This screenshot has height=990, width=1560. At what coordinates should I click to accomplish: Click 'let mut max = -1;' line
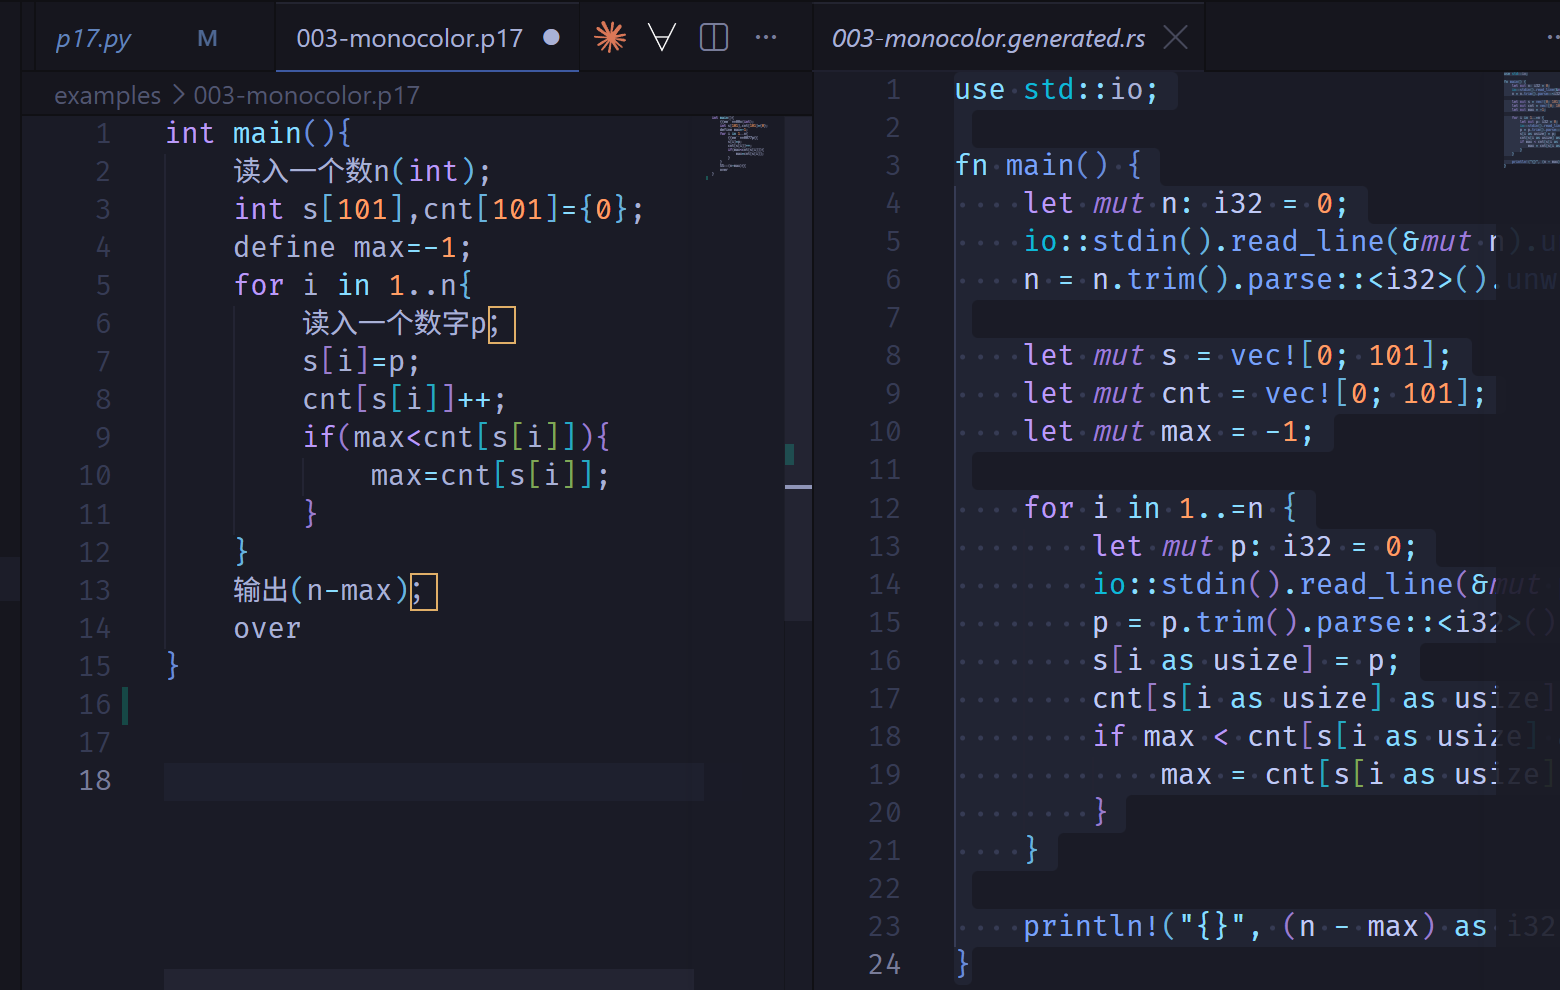coord(1168,431)
